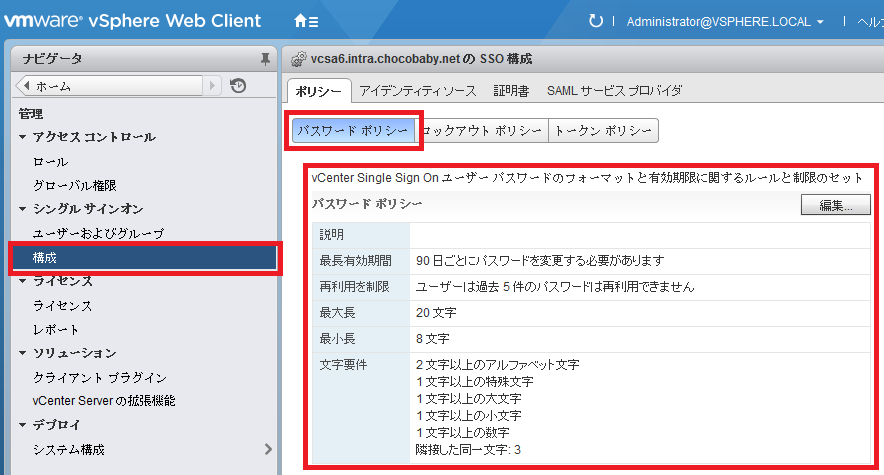Open ライセンス child item
Viewport: 884px width, 475px height.
click(x=62, y=305)
